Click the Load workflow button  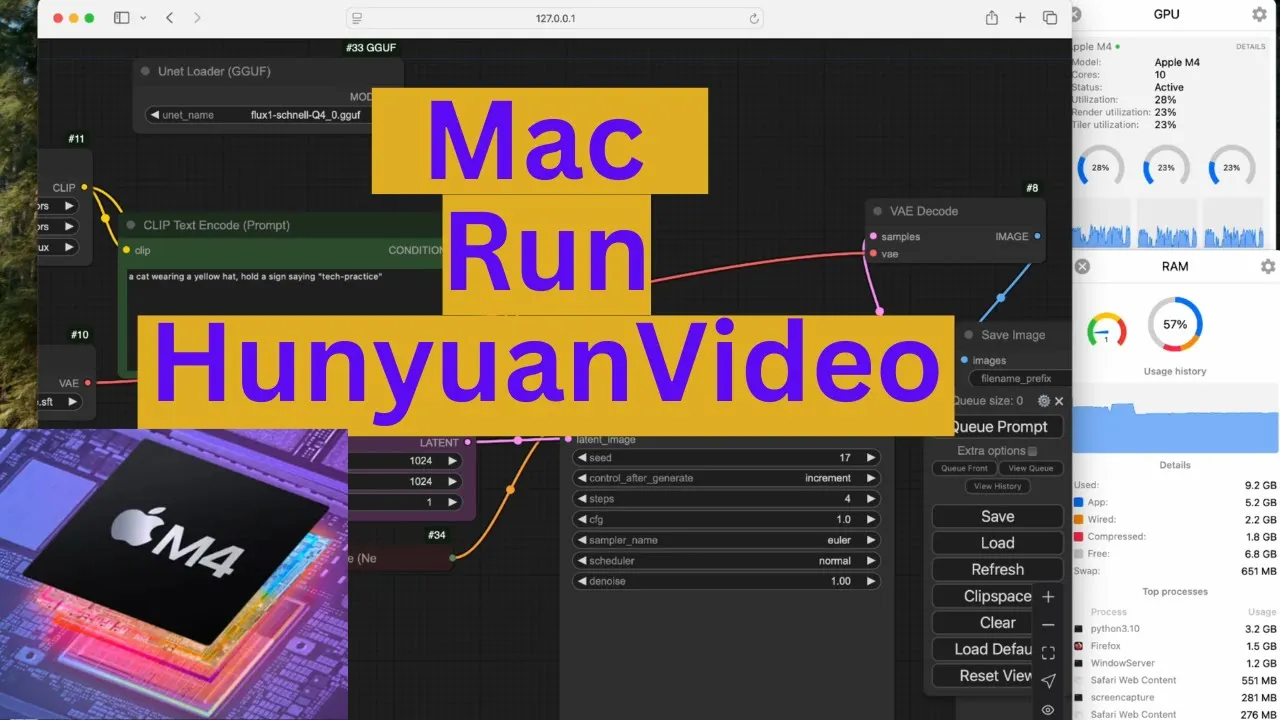coord(997,543)
